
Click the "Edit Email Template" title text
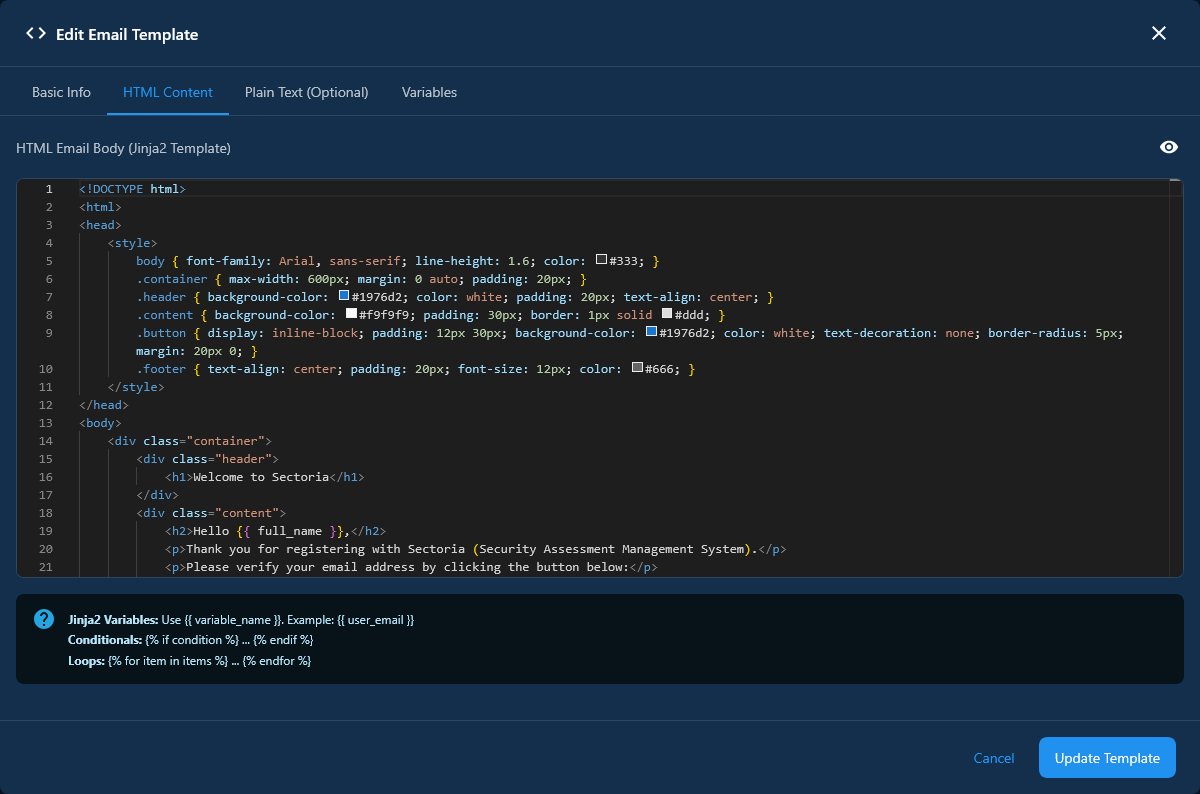(x=127, y=34)
